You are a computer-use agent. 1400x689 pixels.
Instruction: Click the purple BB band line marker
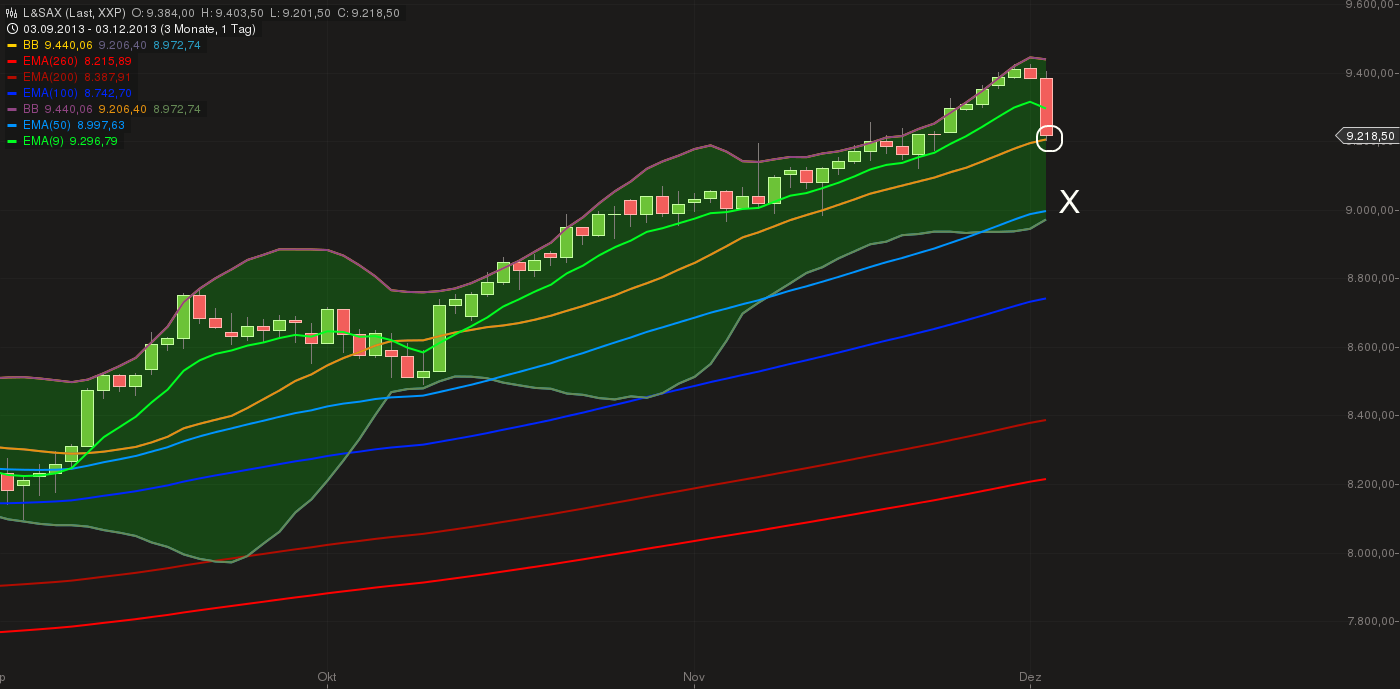coord(12,109)
